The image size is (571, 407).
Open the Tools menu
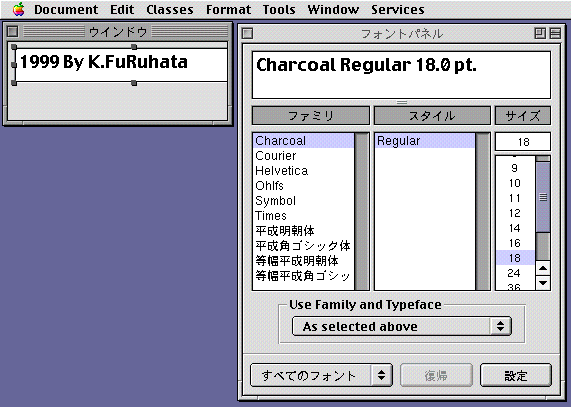(279, 9)
